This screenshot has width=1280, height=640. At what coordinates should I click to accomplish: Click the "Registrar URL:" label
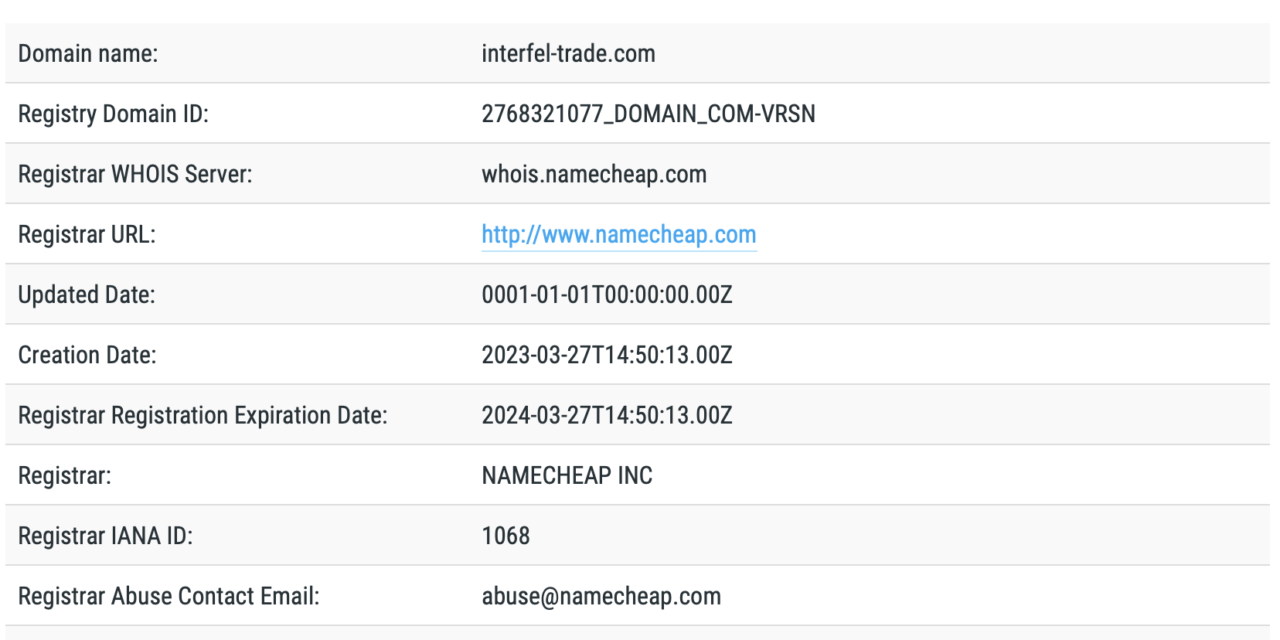[87, 235]
